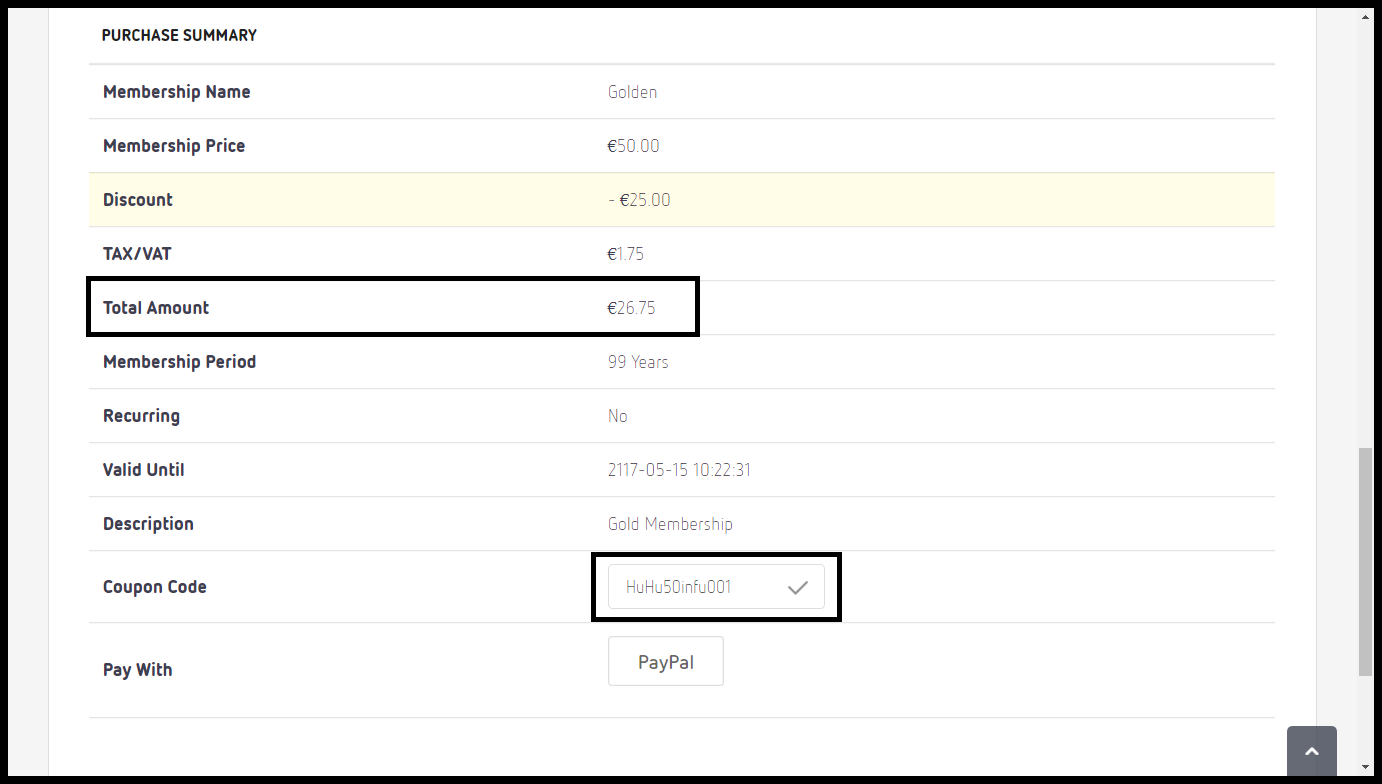The width and height of the screenshot is (1382, 784).
Task: Pay with the PayPal button
Action: [x=665, y=662]
